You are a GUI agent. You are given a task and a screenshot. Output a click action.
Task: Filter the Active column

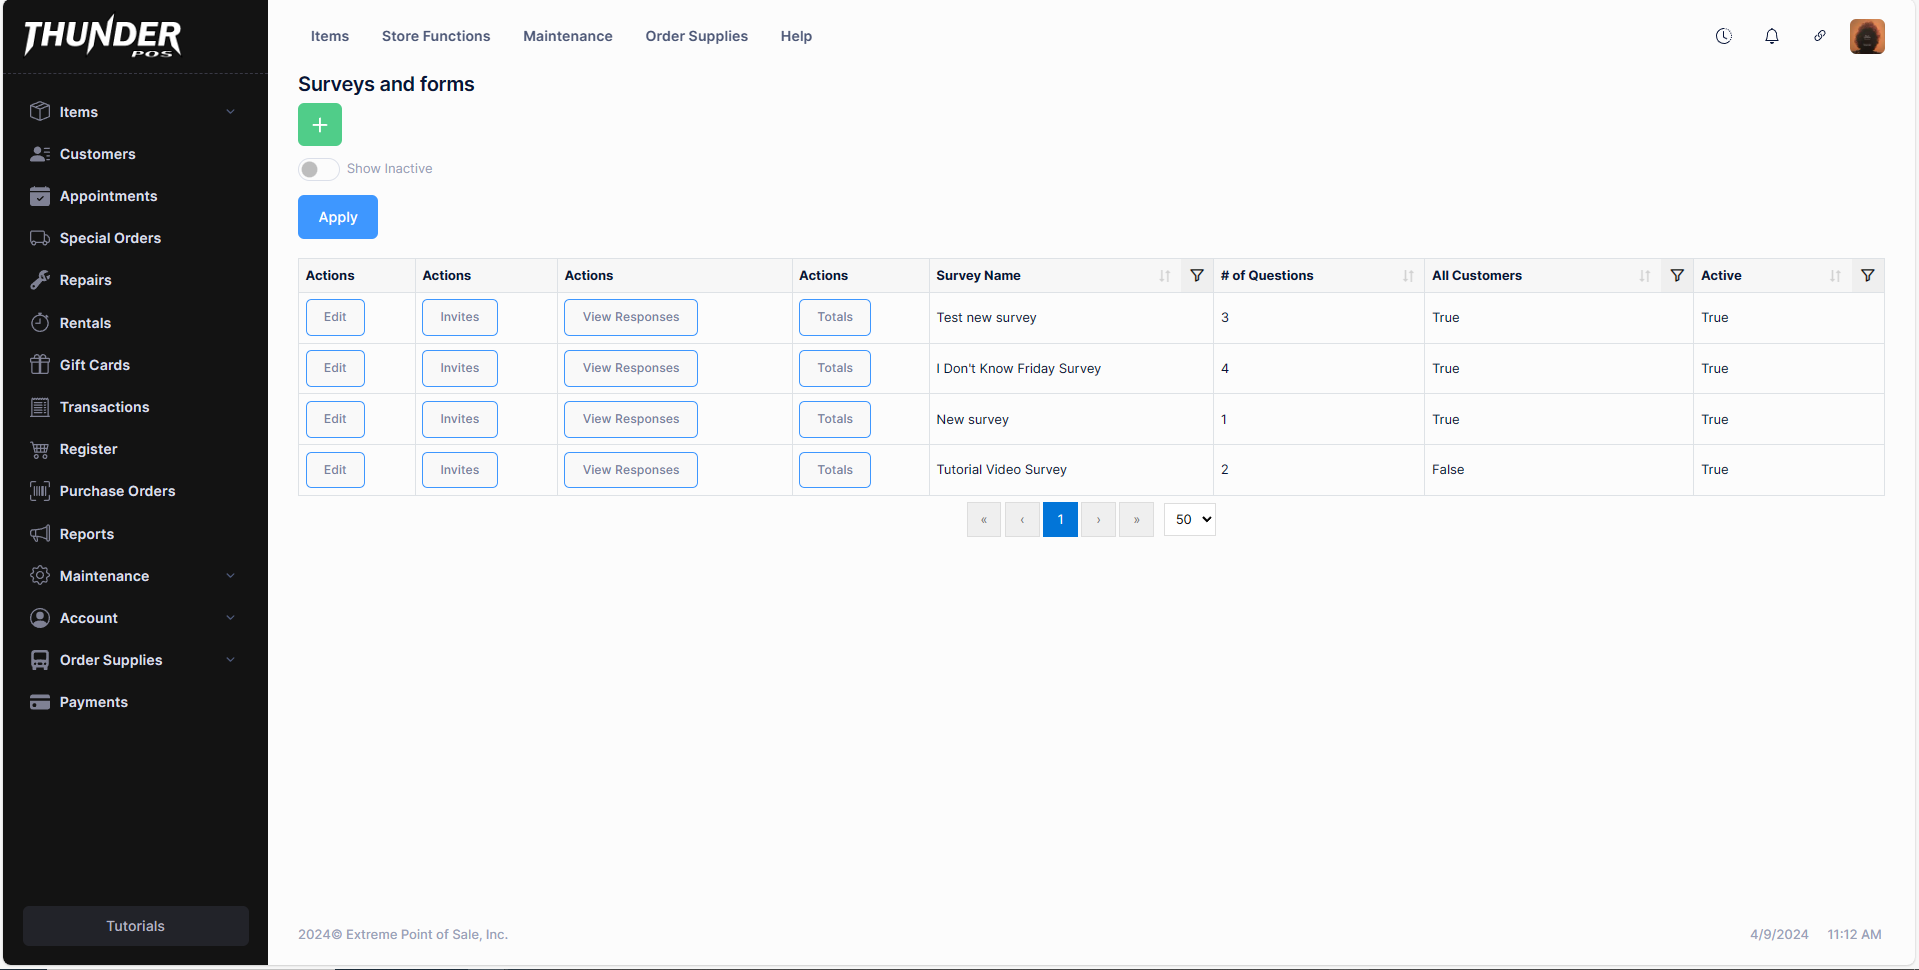click(x=1866, y=276)
